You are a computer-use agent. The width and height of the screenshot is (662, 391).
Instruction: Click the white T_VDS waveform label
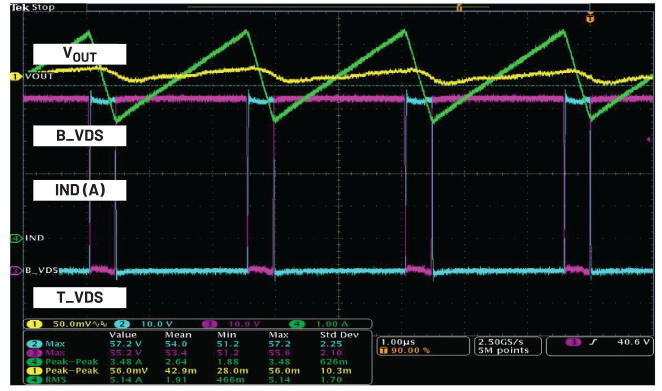80,298
